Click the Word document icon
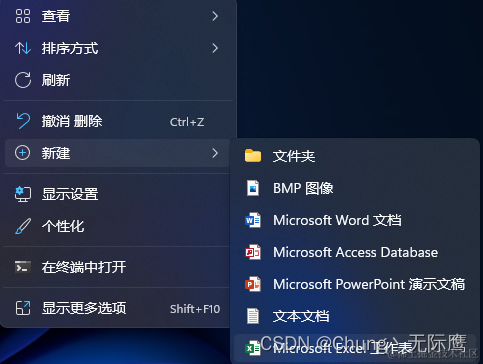483x364 pixels. click(253, 220)
